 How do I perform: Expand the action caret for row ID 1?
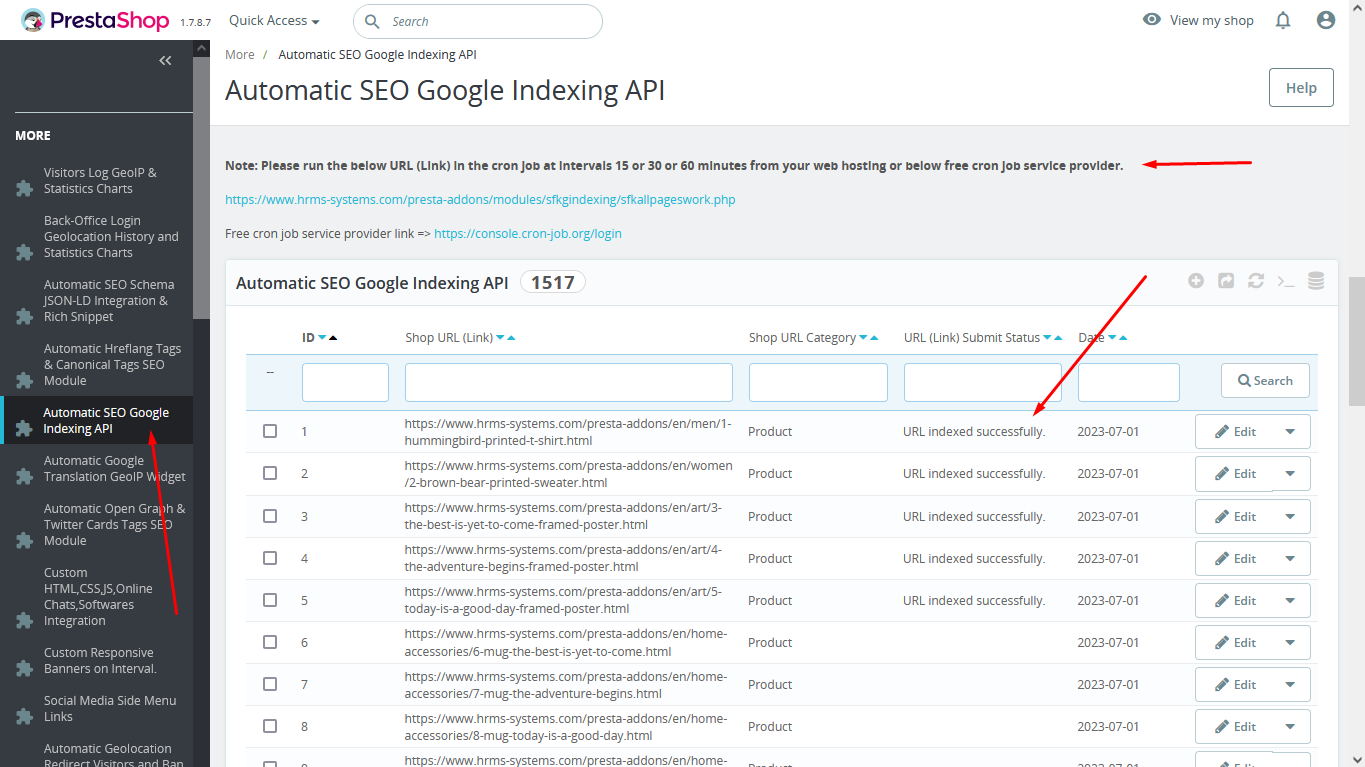click(x=1290, y=432)
